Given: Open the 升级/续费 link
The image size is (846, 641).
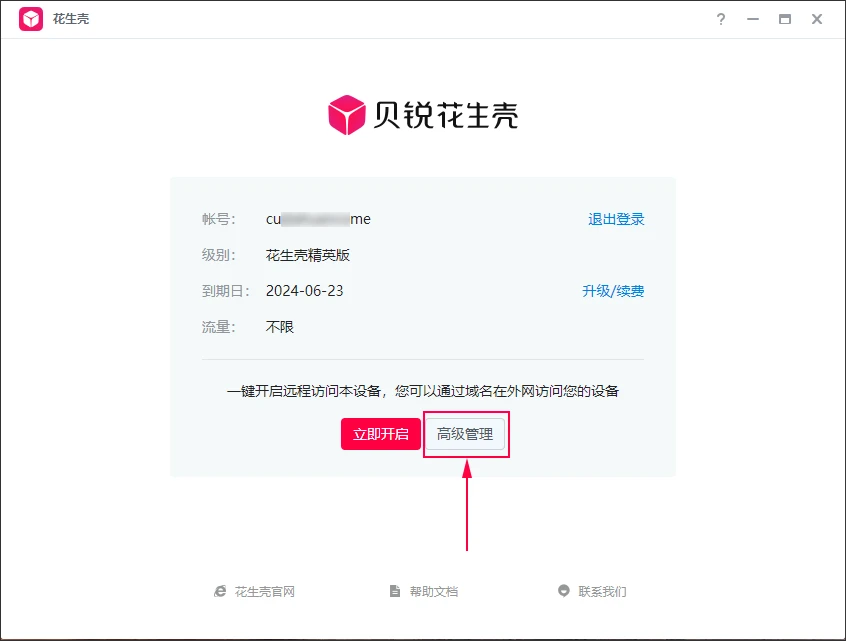Looking at the screenshot, I should click(x=613, y=291).
